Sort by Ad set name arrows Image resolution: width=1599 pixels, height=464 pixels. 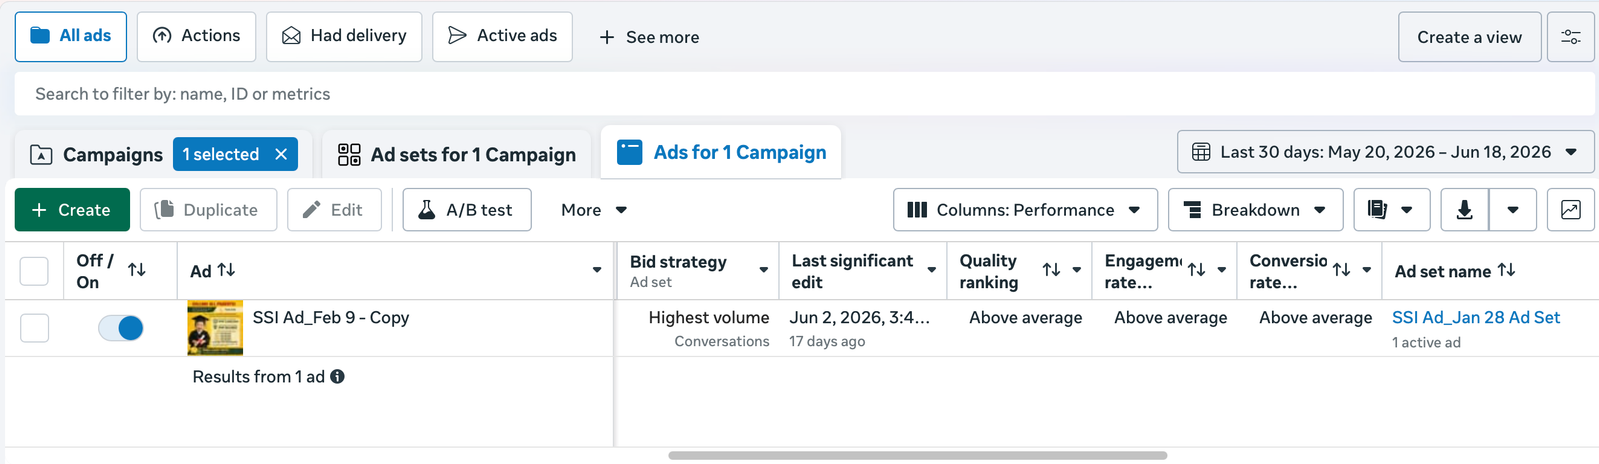(1506, 270)
